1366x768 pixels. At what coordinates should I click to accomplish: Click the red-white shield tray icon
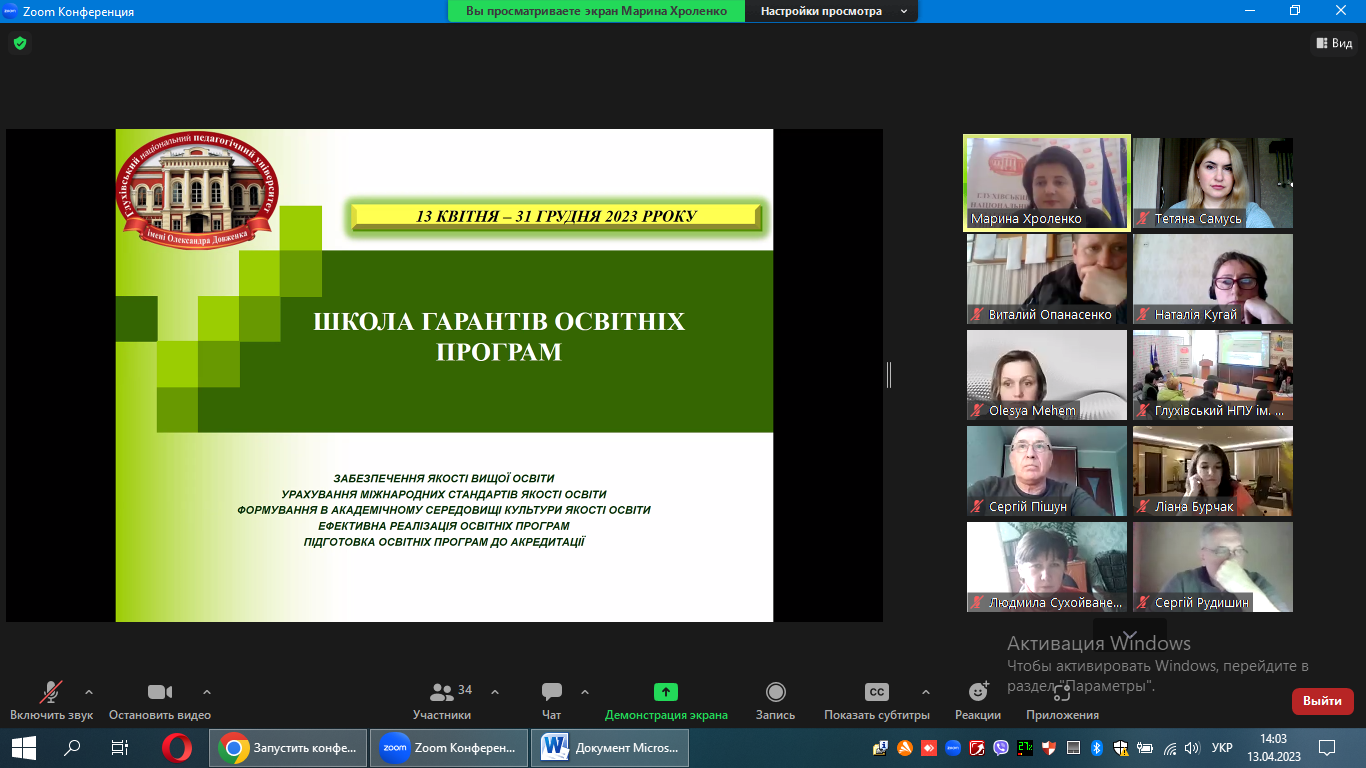1049,747
